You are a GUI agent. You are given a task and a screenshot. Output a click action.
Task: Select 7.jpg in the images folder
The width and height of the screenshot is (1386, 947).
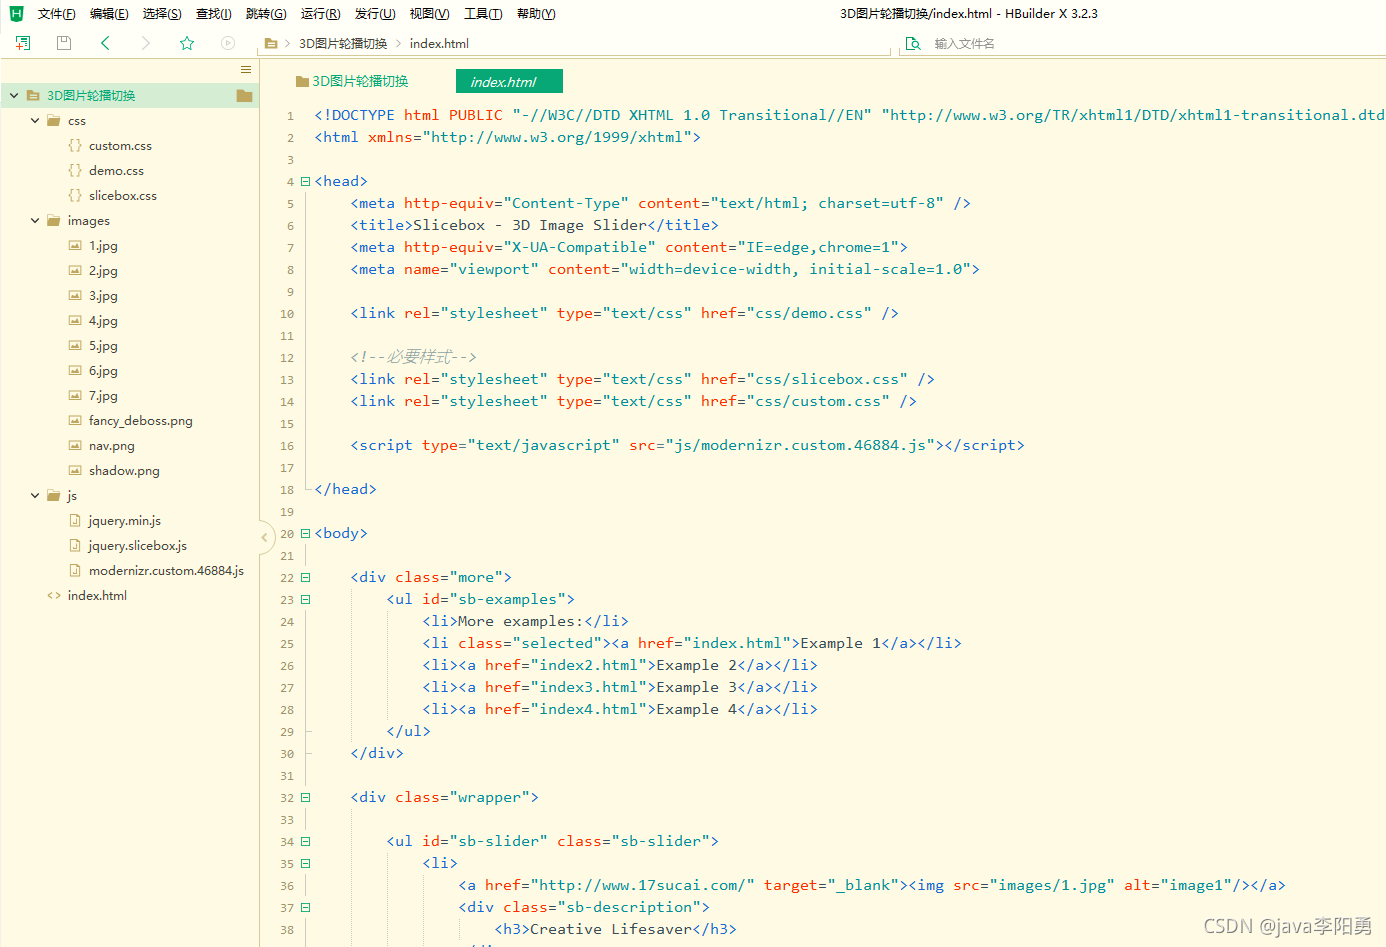pos(103,395)
